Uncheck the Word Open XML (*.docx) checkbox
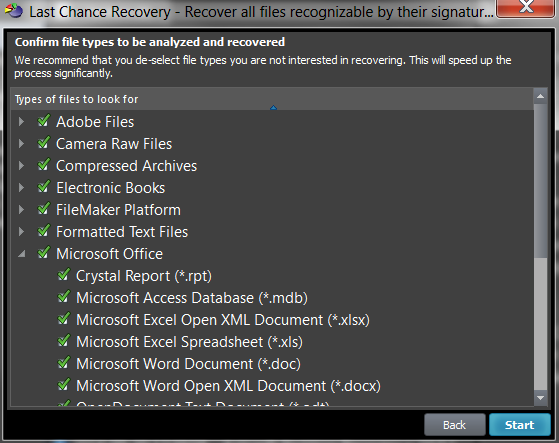559x443 pixels. (64, 385)
